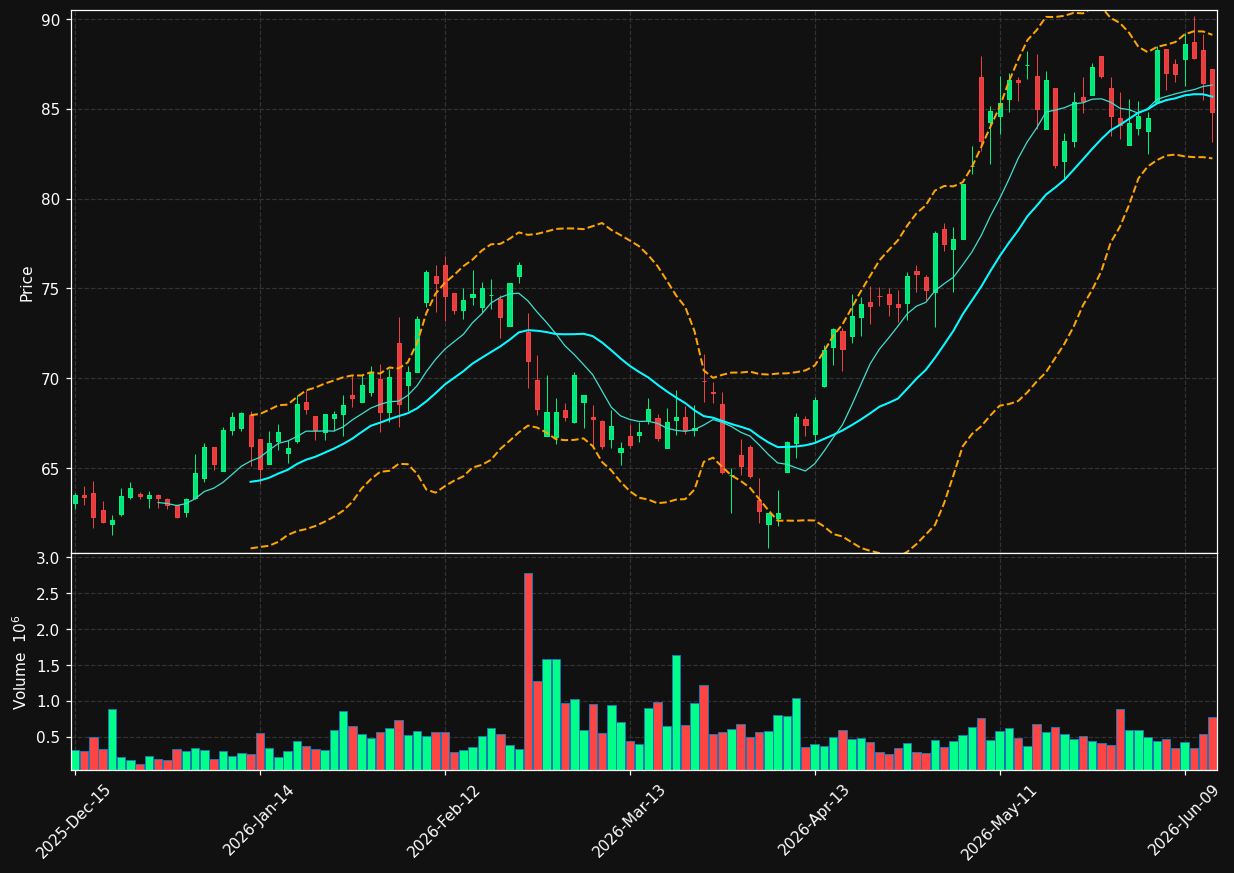Click the 3.0 volume tick label
Screen dimensions: 1234x873
point(50,558)
